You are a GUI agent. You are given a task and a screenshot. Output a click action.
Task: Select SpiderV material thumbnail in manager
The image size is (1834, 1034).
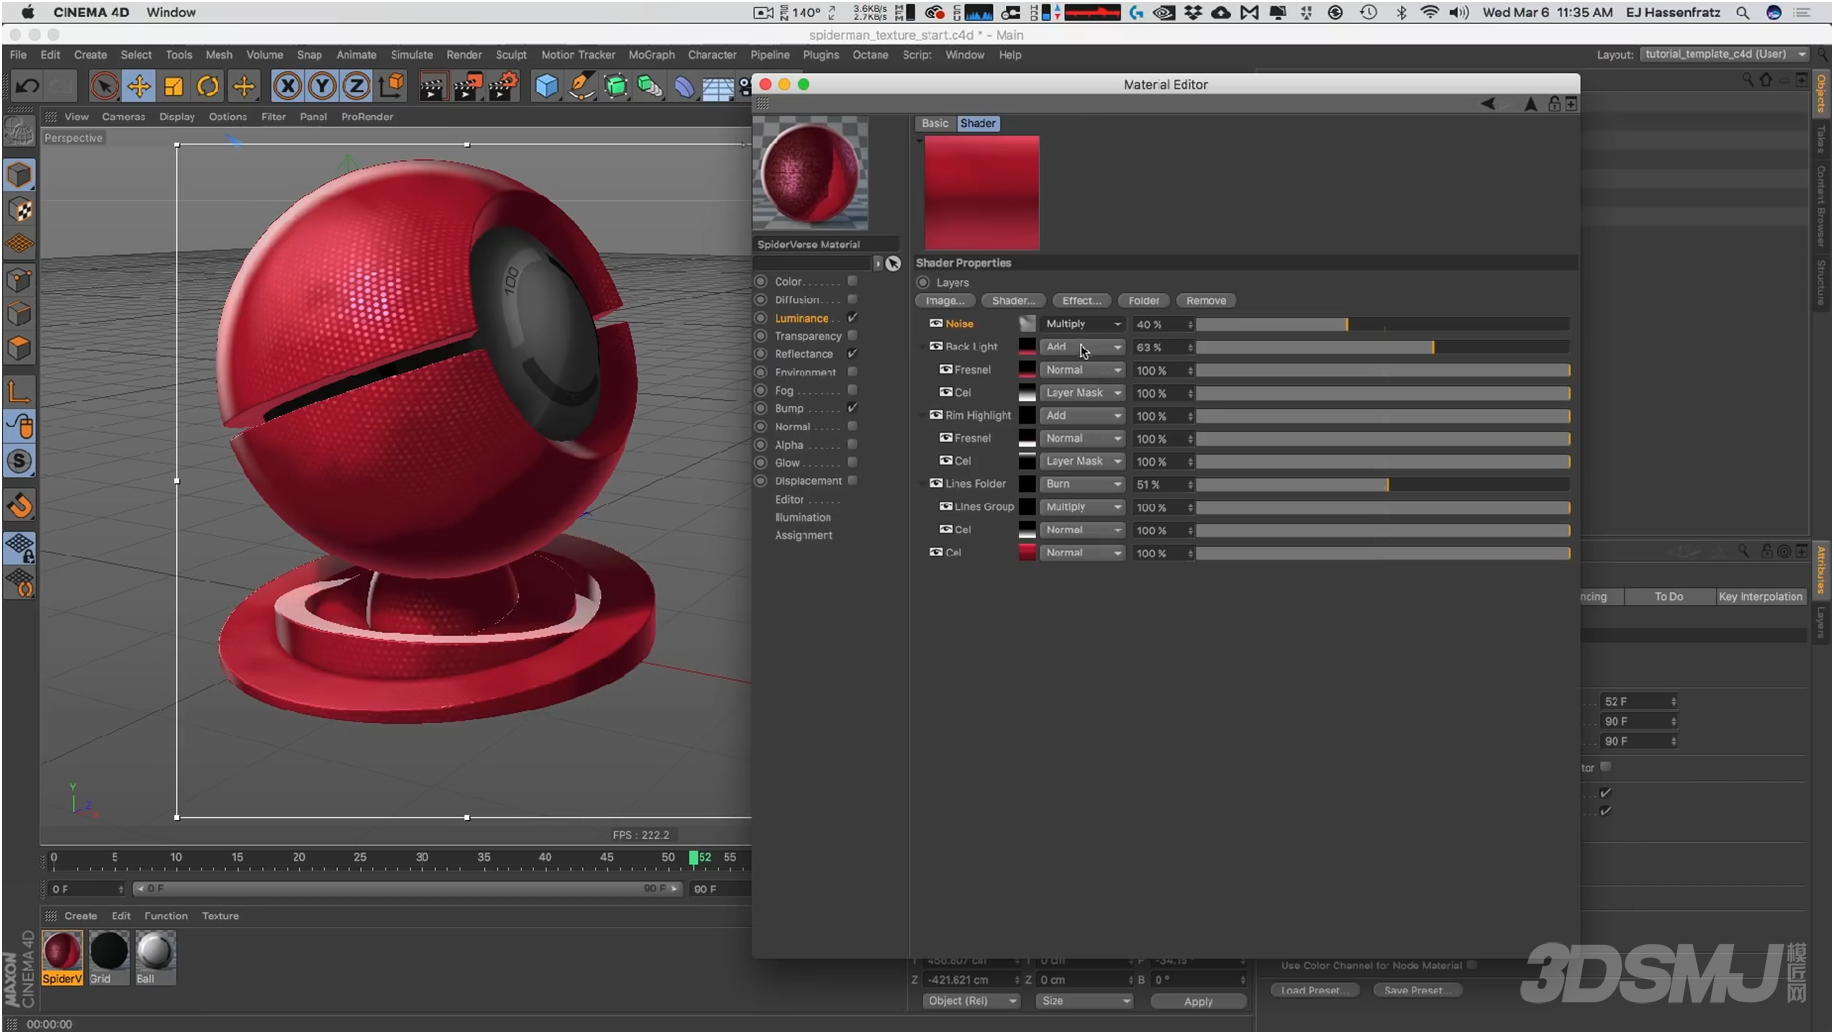point(62,957)
